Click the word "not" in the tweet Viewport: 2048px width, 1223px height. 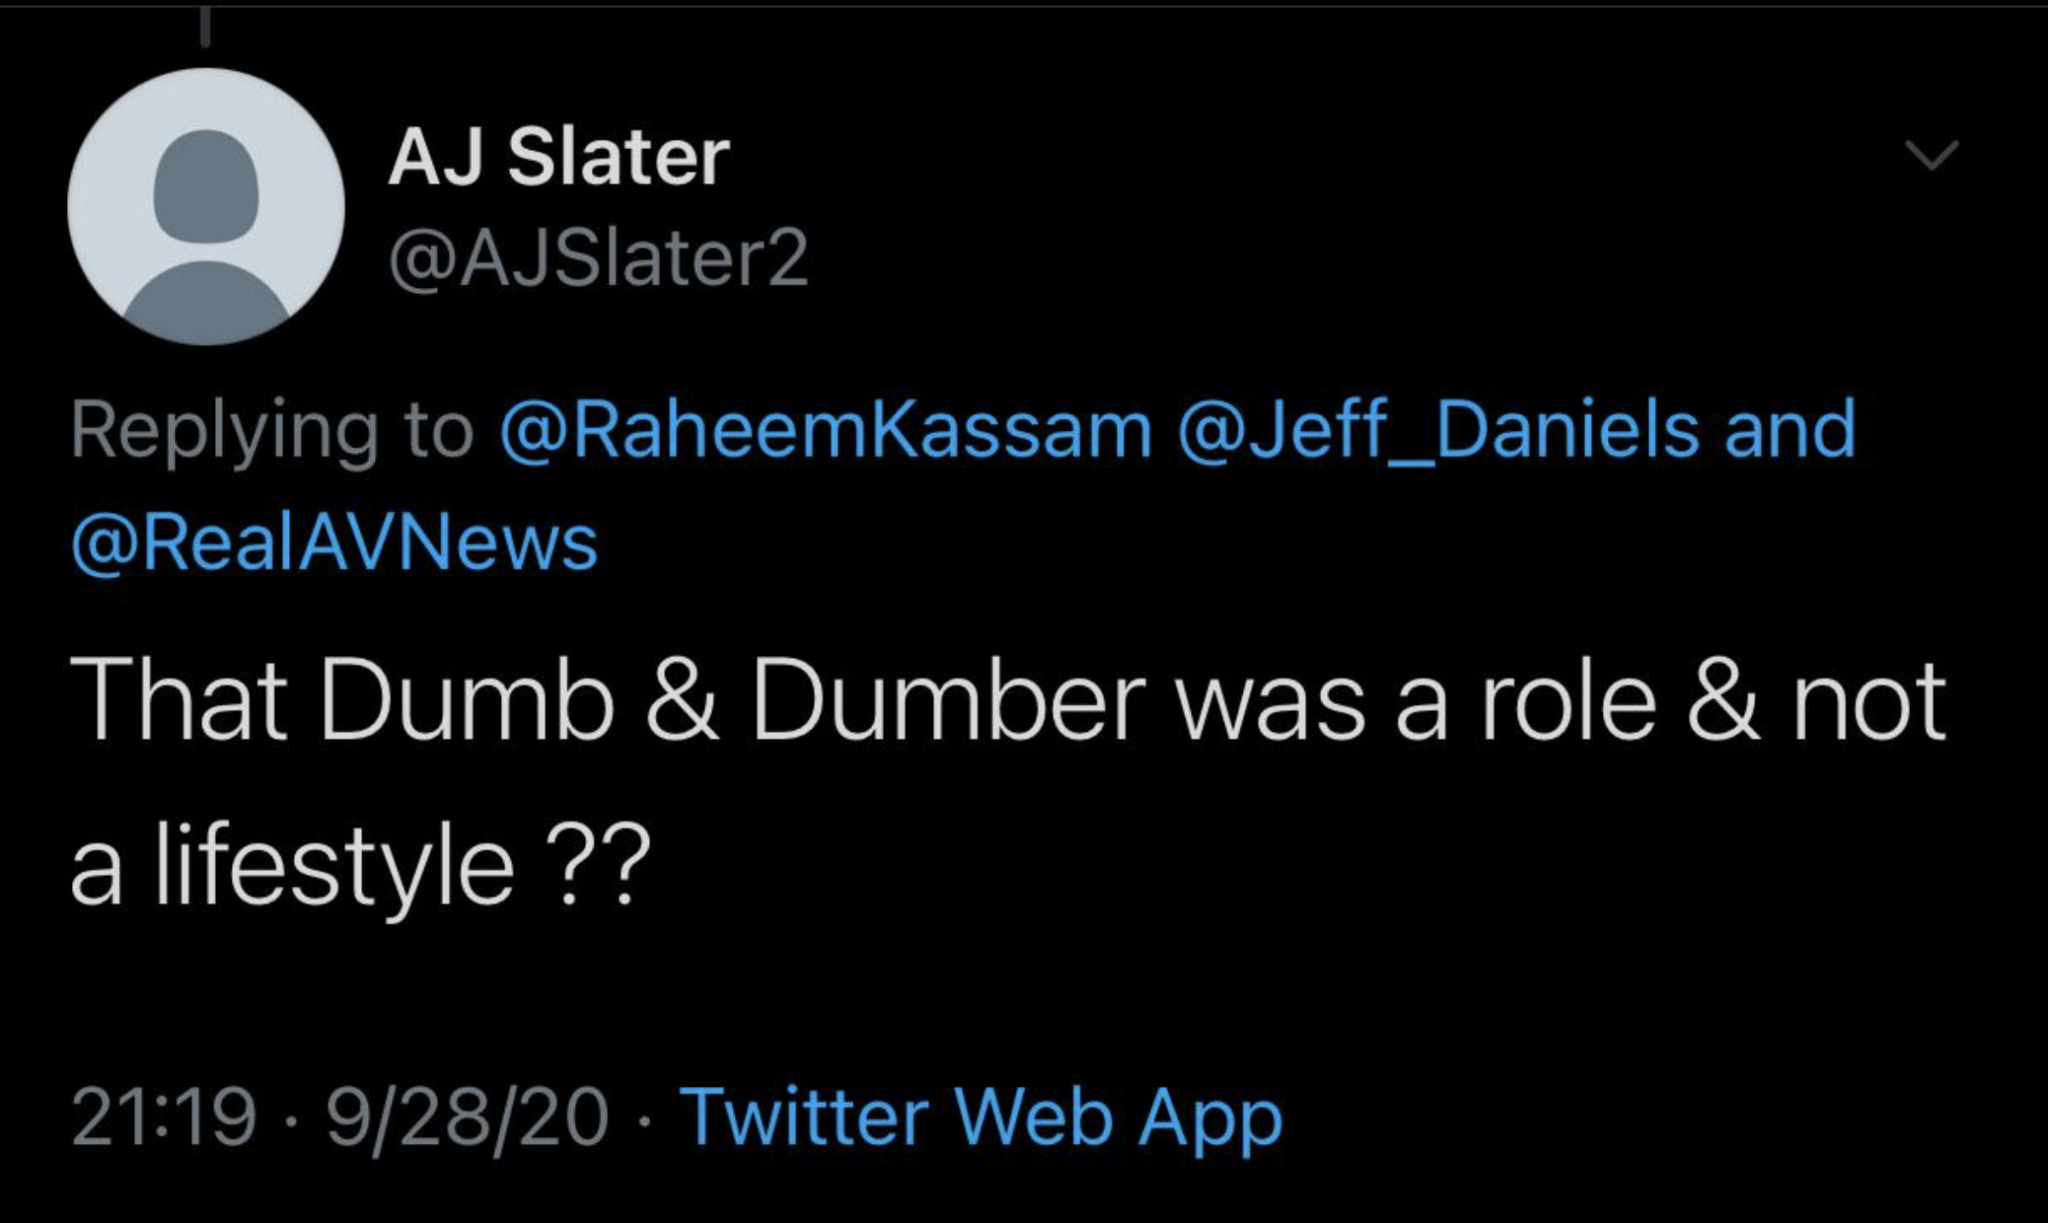1868,701
